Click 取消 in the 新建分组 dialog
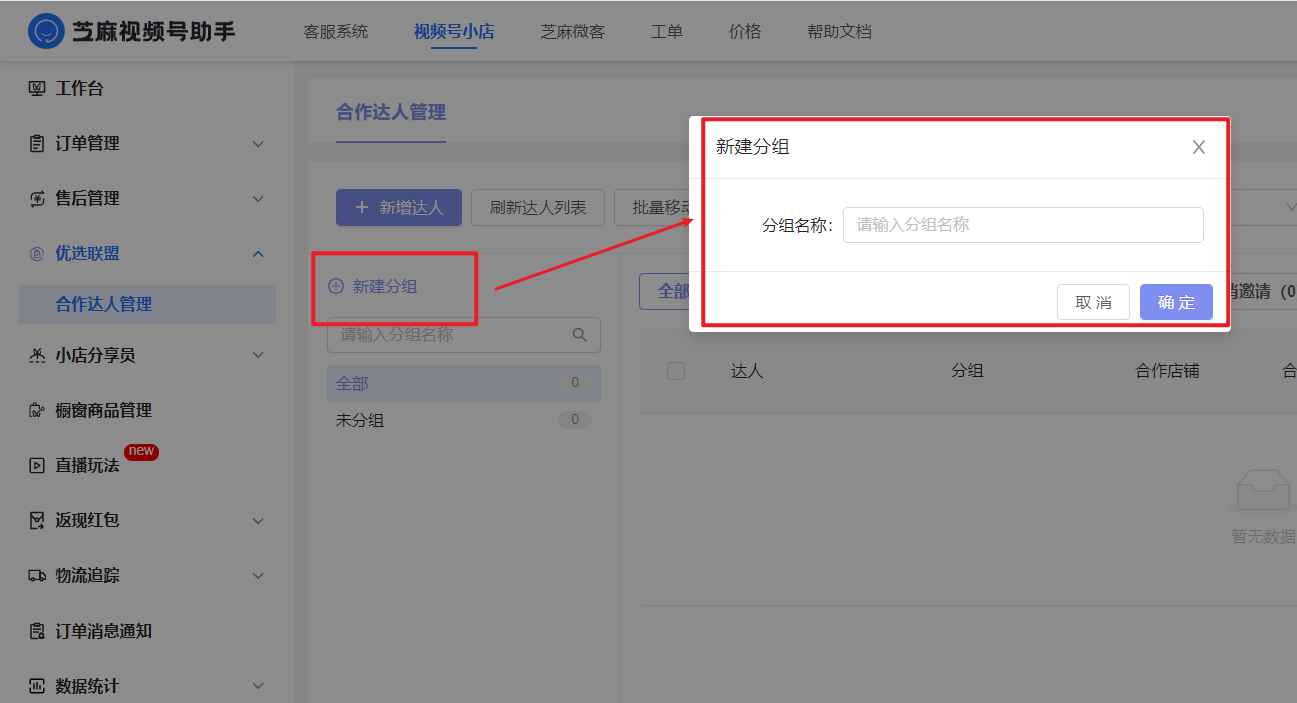 (1093, 302)
